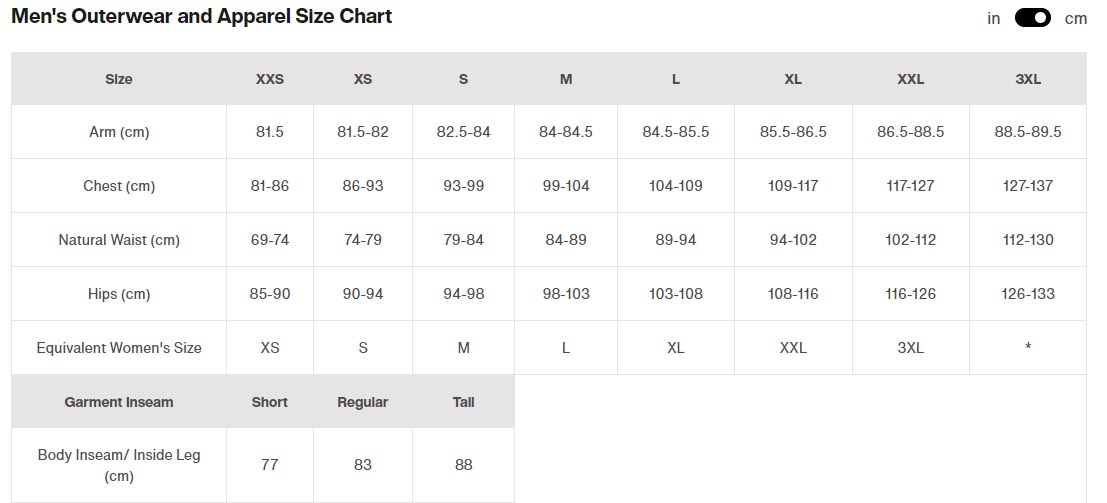The height and width of the screenshot is (503, 1107).
Task: Click the "in" unit label
Action: 994,18
